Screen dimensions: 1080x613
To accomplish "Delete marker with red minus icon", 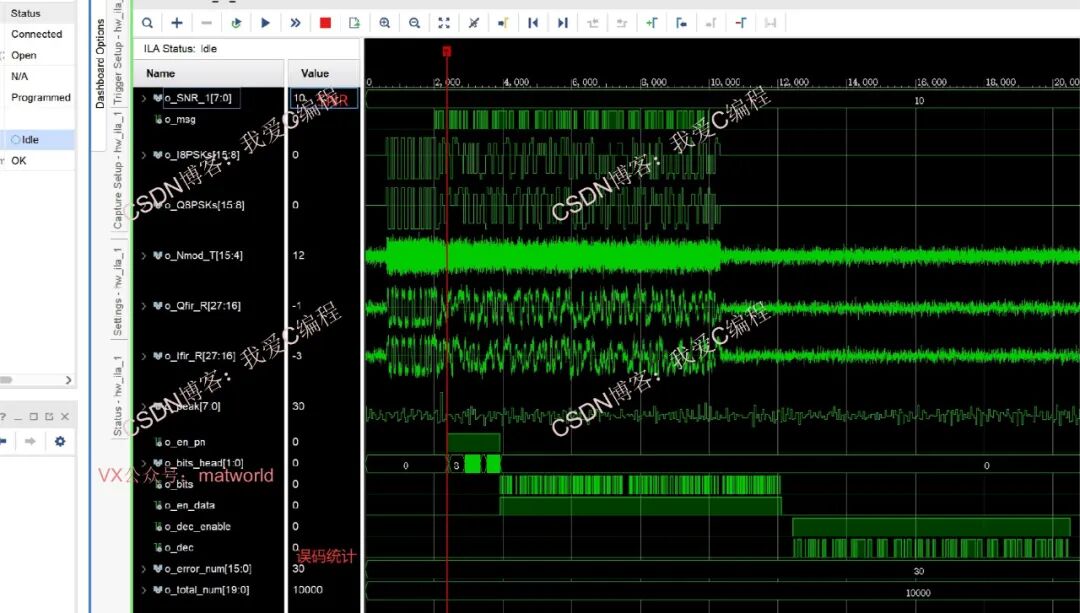I will pos(740,23).
